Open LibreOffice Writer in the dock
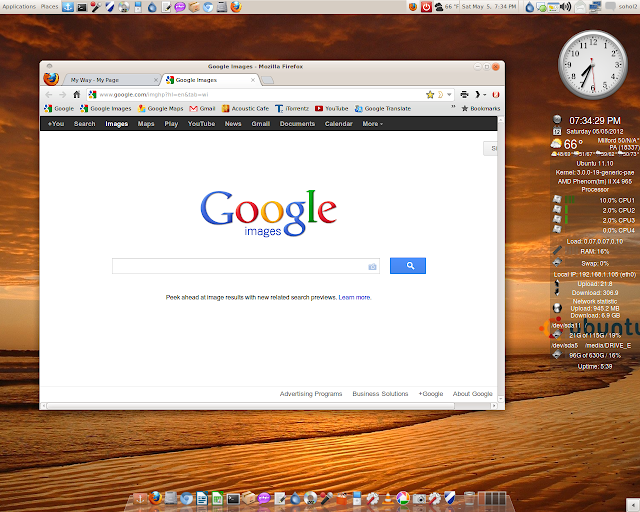640x512 pixels. [202, 499]
